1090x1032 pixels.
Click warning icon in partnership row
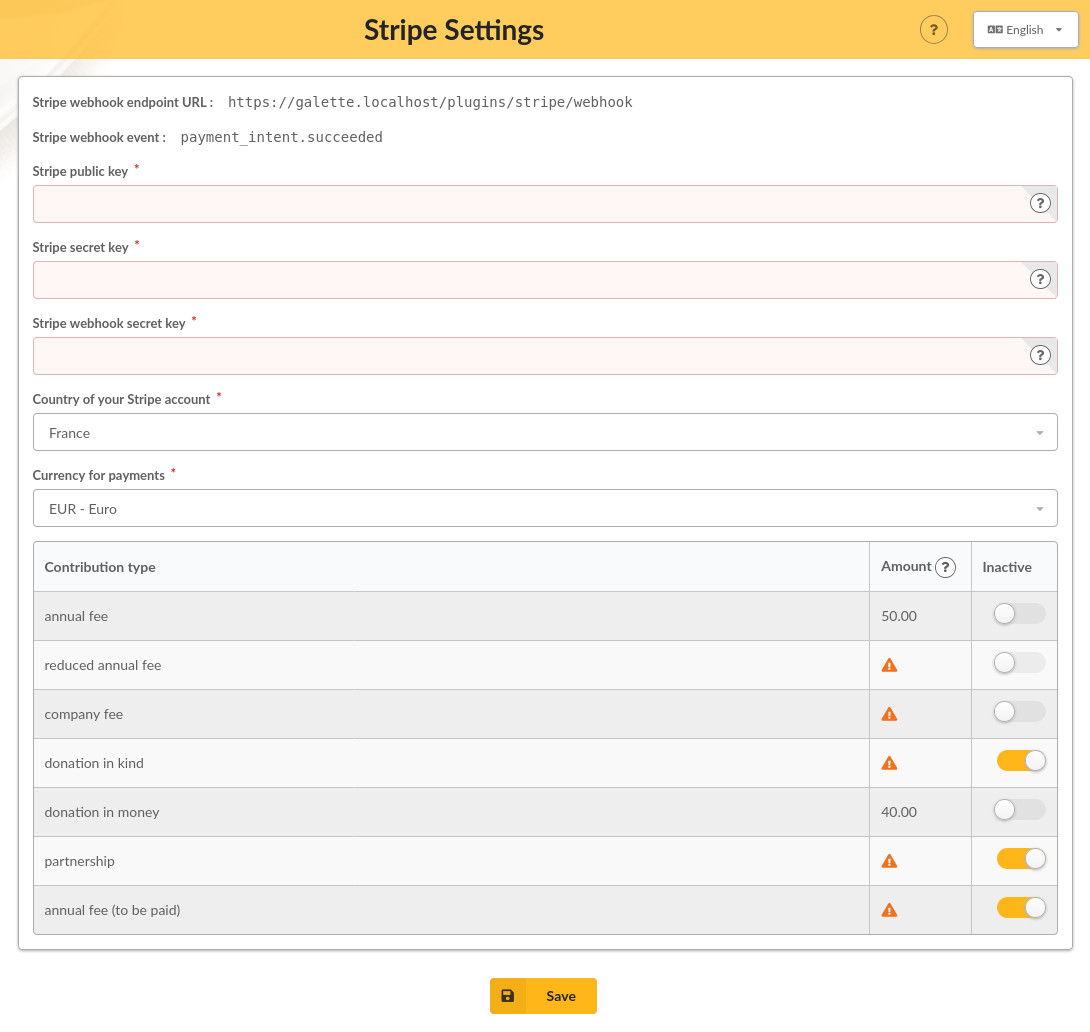(x=889, y=862)
